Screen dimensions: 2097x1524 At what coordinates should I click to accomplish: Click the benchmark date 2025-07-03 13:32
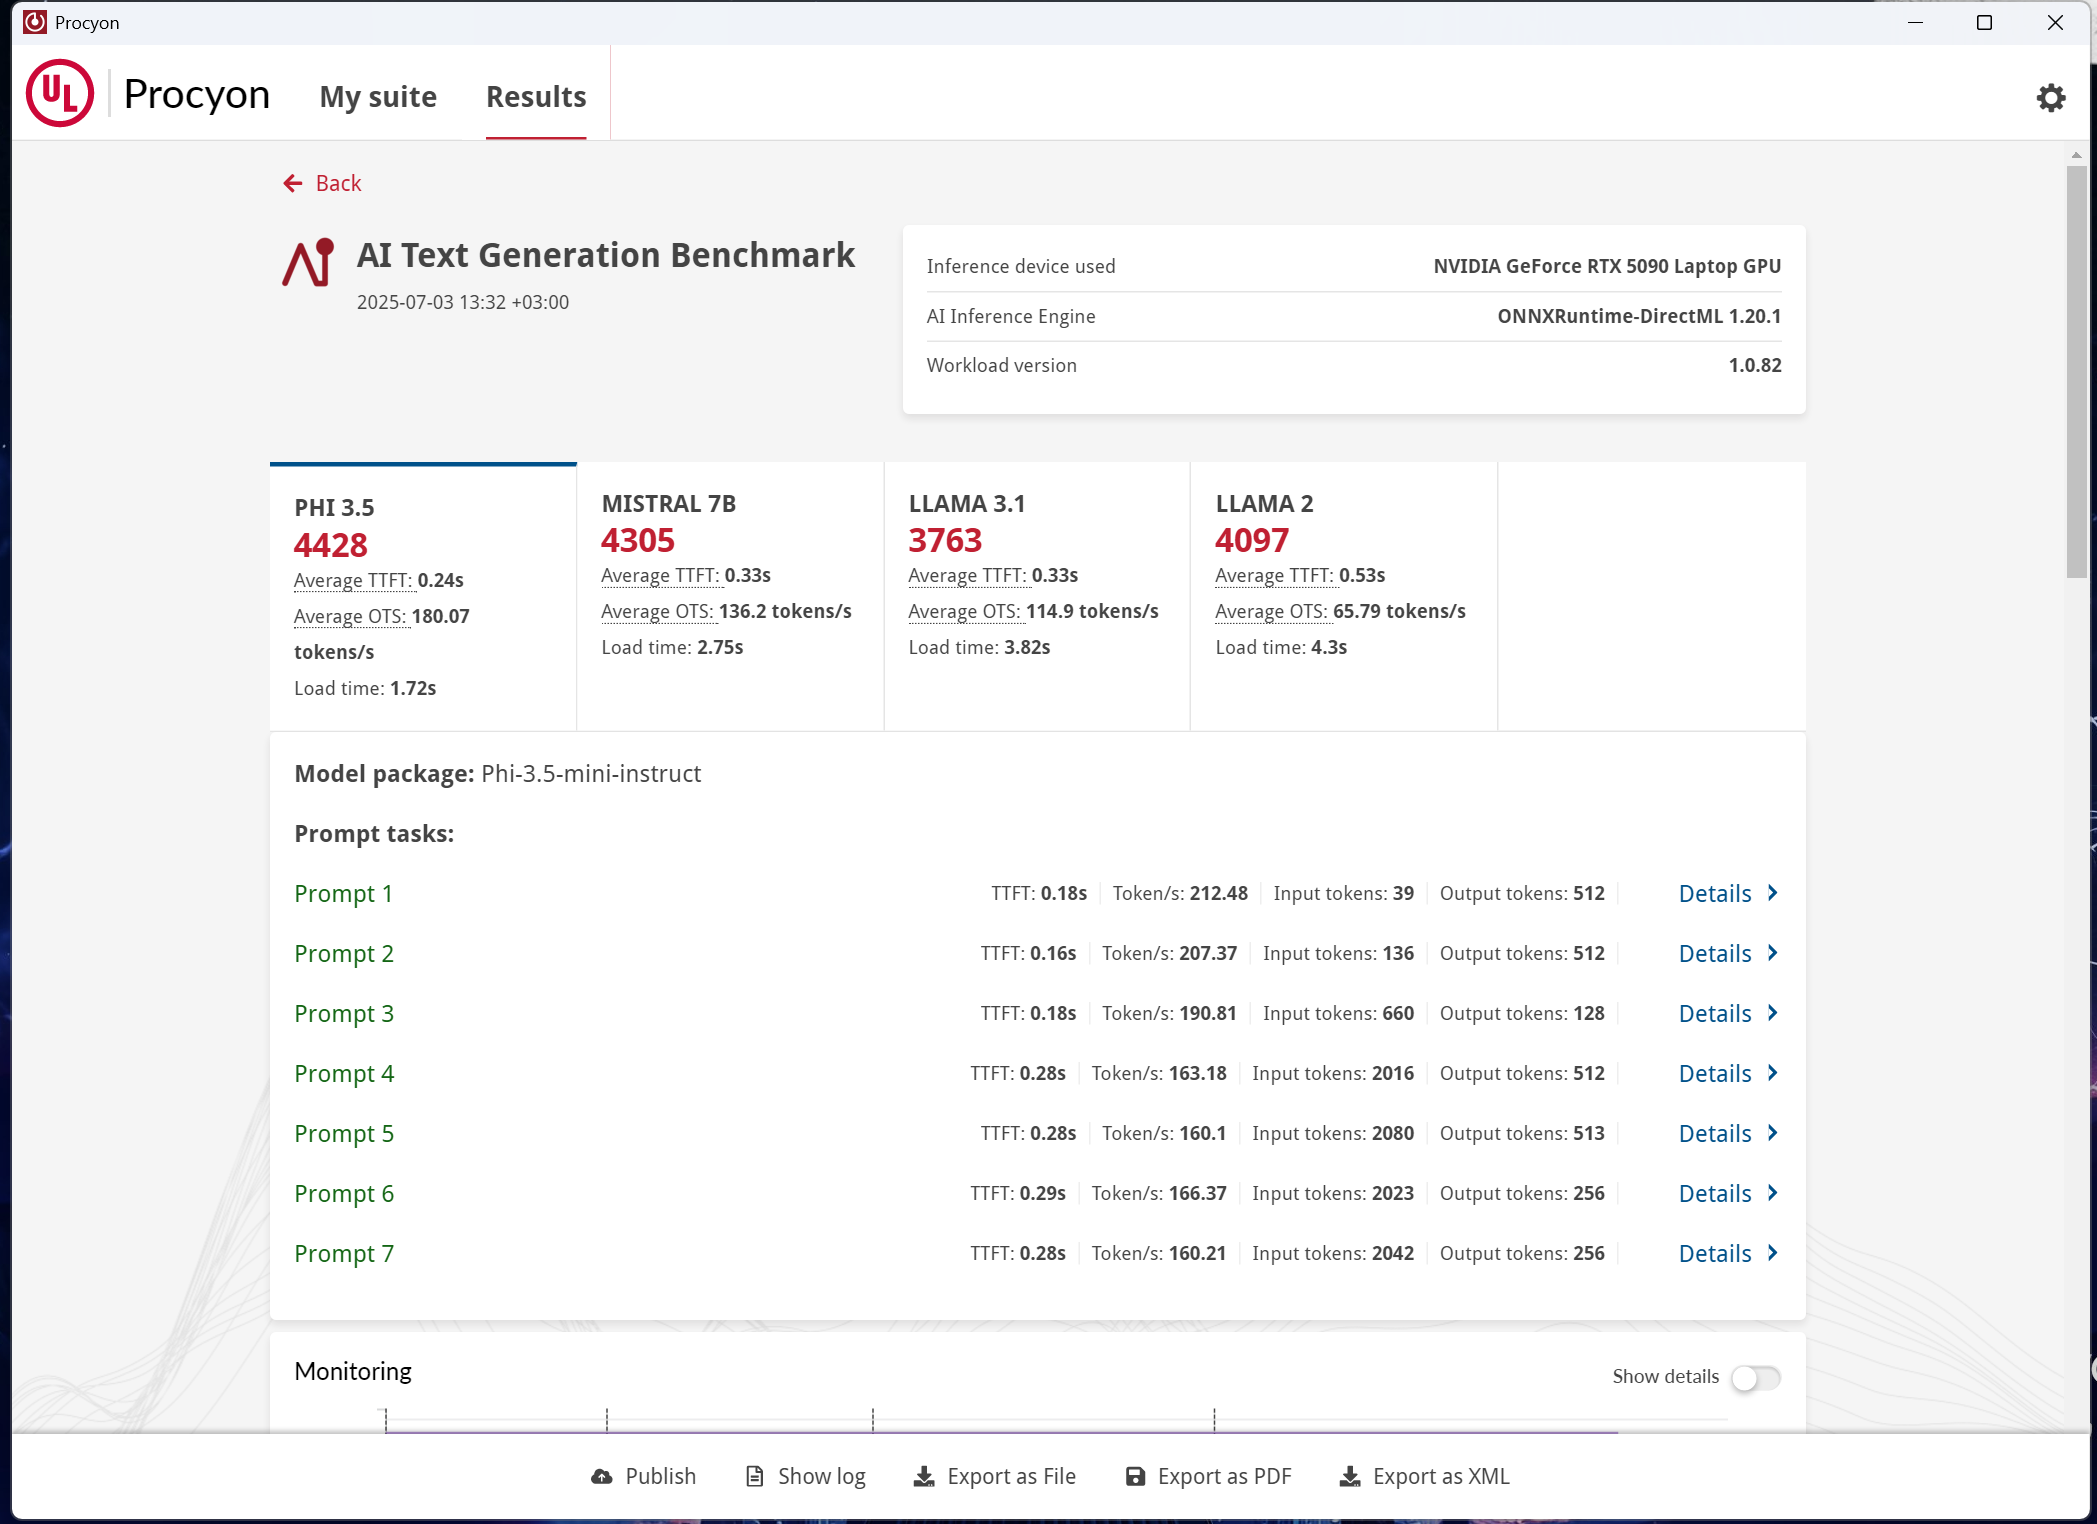click(x=463, y=302)
